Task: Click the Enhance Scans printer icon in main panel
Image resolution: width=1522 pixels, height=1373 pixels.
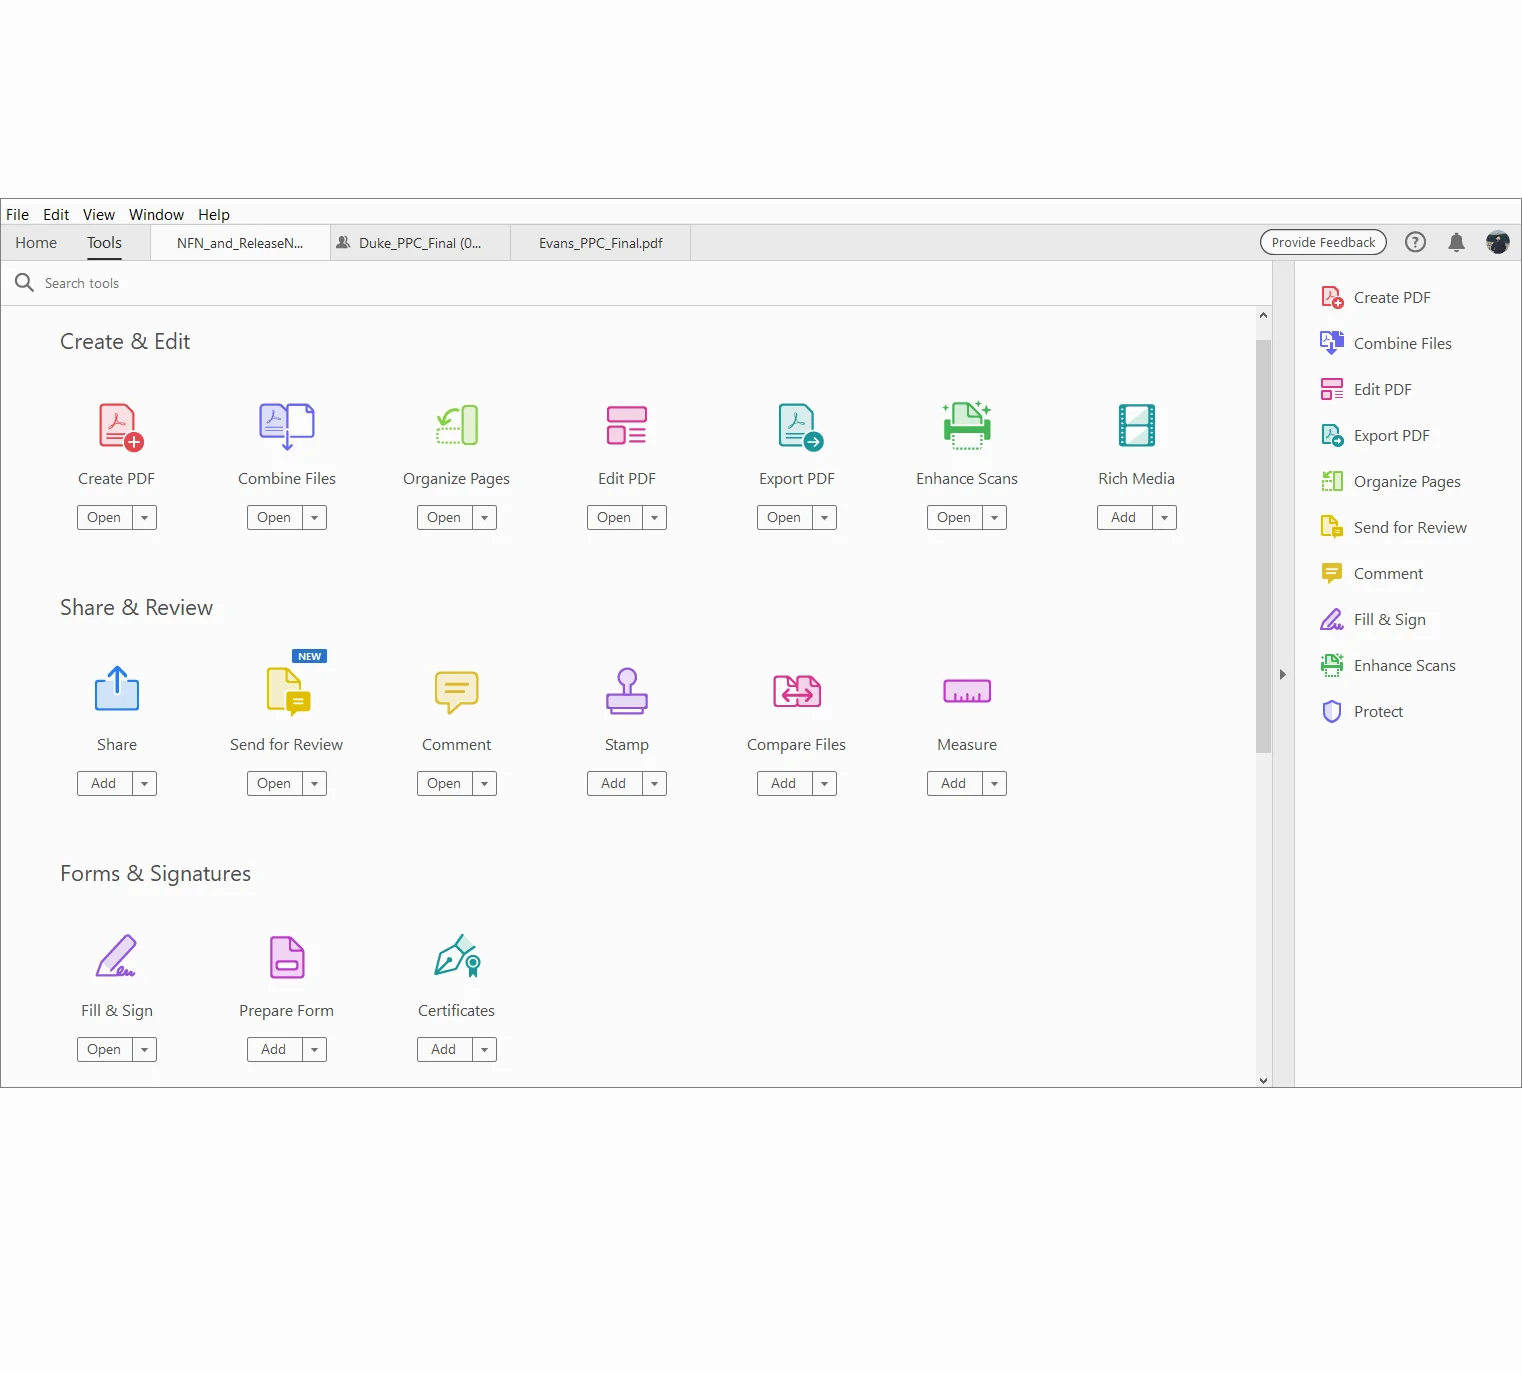Action: [967, 426]
